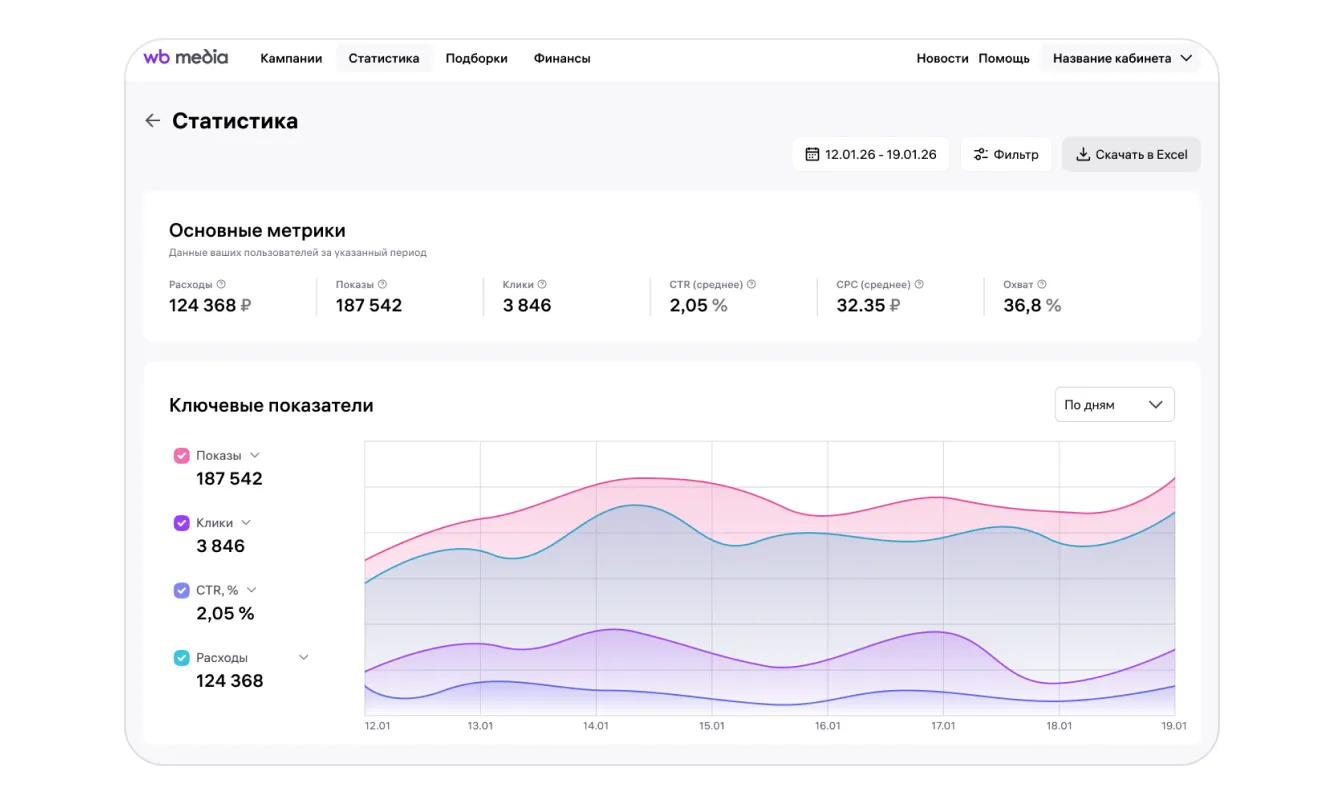1344x802 pixels.
Task: Toggle the teal Расходы color checkbox
Action: point(181,658)
